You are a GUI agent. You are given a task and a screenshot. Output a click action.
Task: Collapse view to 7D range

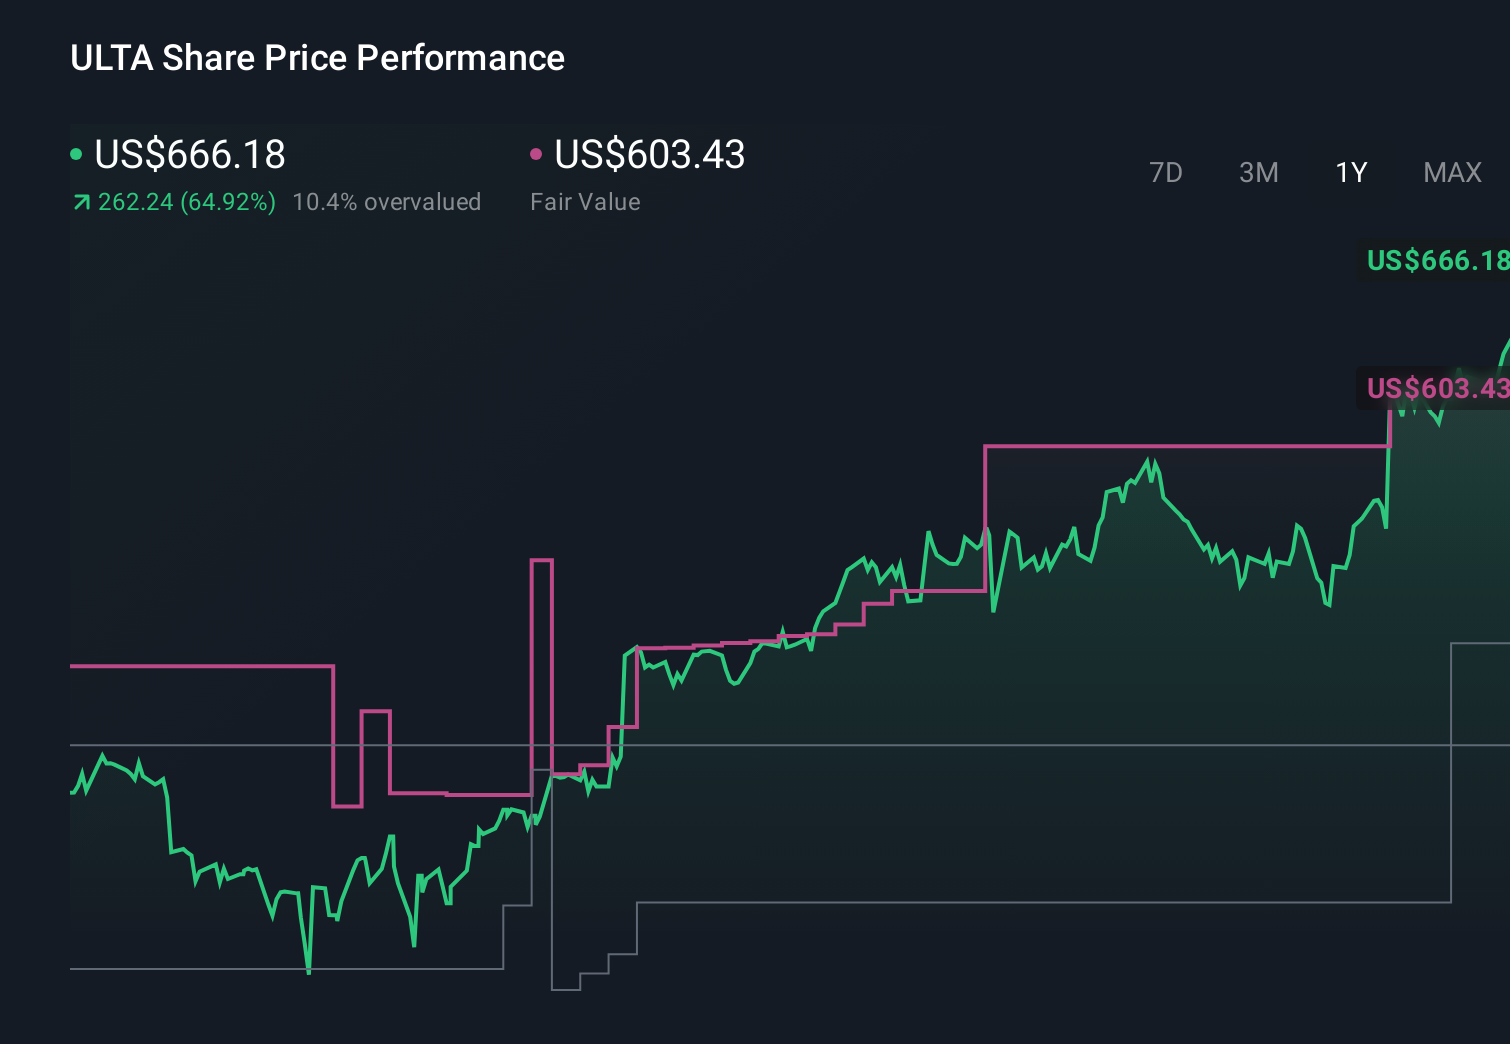pos(1167,172)
